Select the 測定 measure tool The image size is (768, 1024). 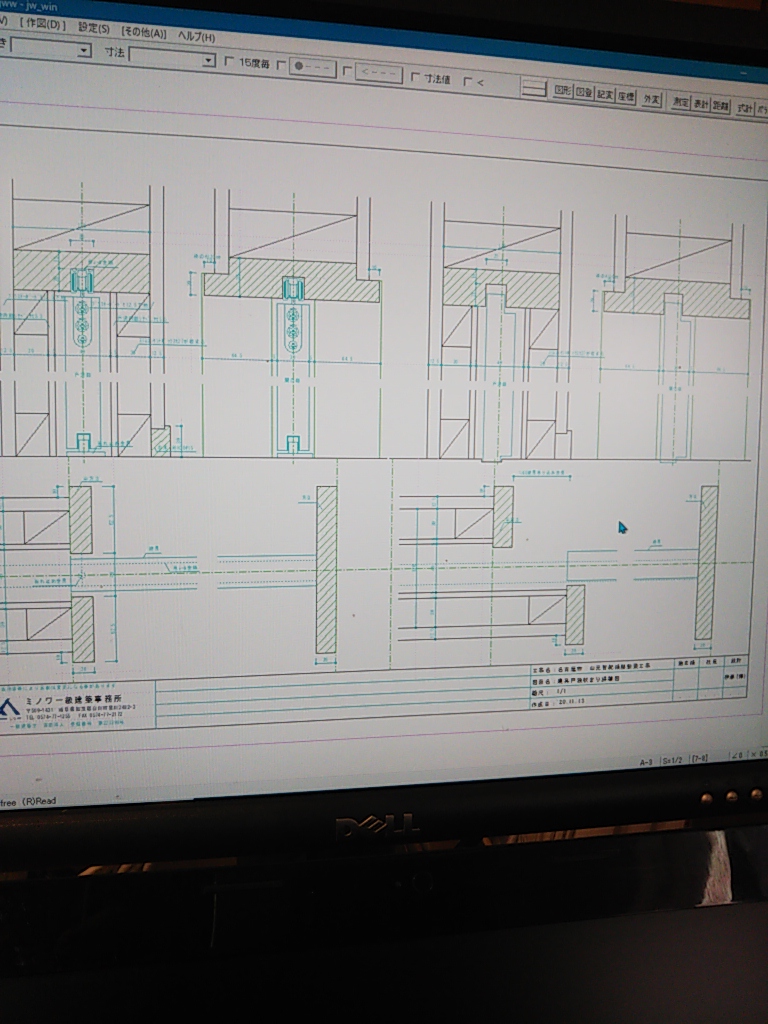click(680, 101)
